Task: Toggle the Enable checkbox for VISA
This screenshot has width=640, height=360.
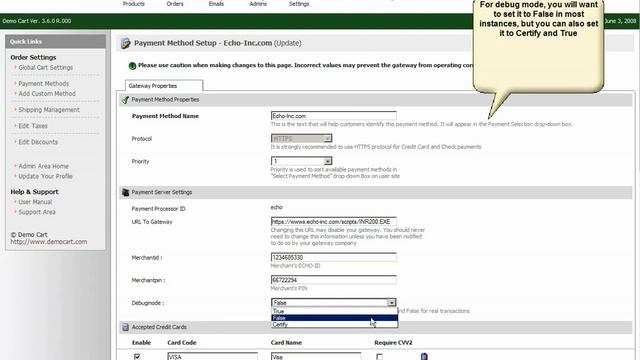Action: pyautogui.click(x=137, y=357)
